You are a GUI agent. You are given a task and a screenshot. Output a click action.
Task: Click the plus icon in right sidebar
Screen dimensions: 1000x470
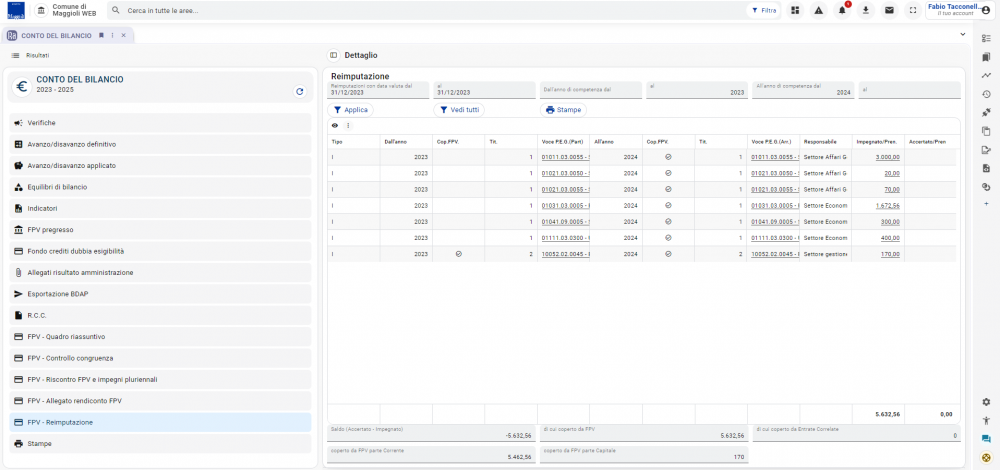pos(987,204)
